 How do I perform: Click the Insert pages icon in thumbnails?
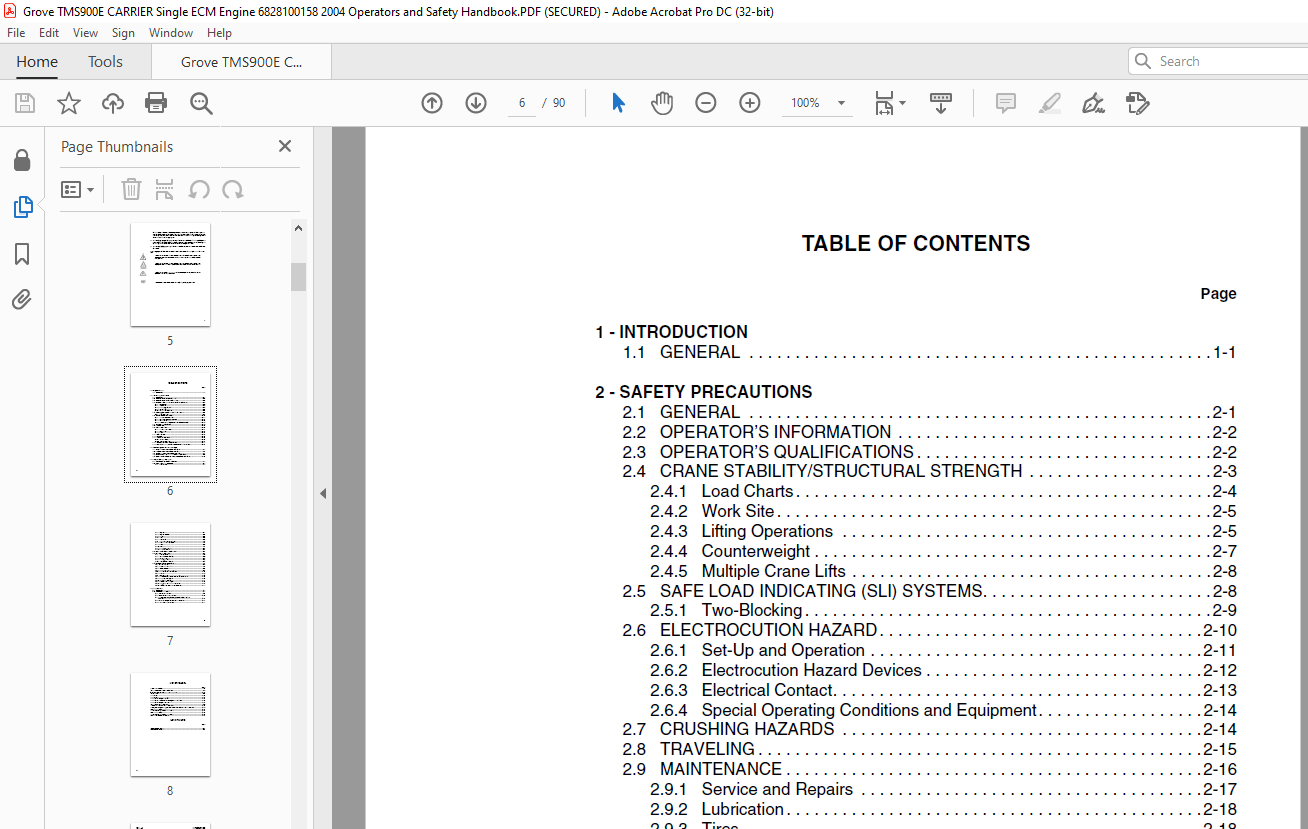pyautogui.click(x=165, y=190)
